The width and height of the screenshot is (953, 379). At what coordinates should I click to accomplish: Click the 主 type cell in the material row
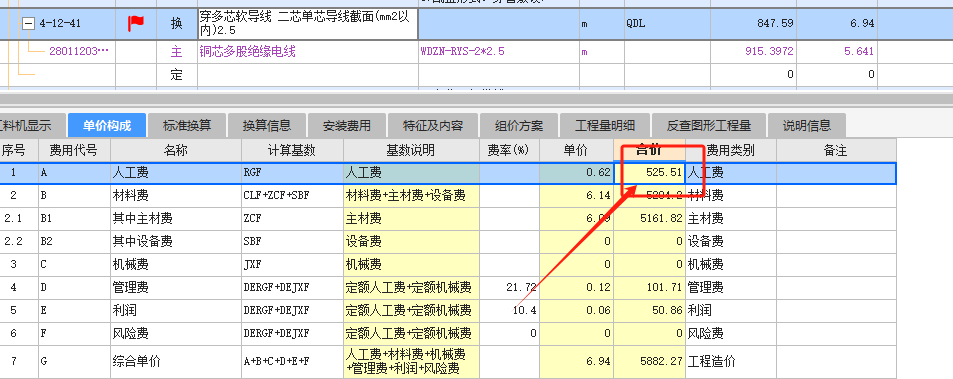177,52
